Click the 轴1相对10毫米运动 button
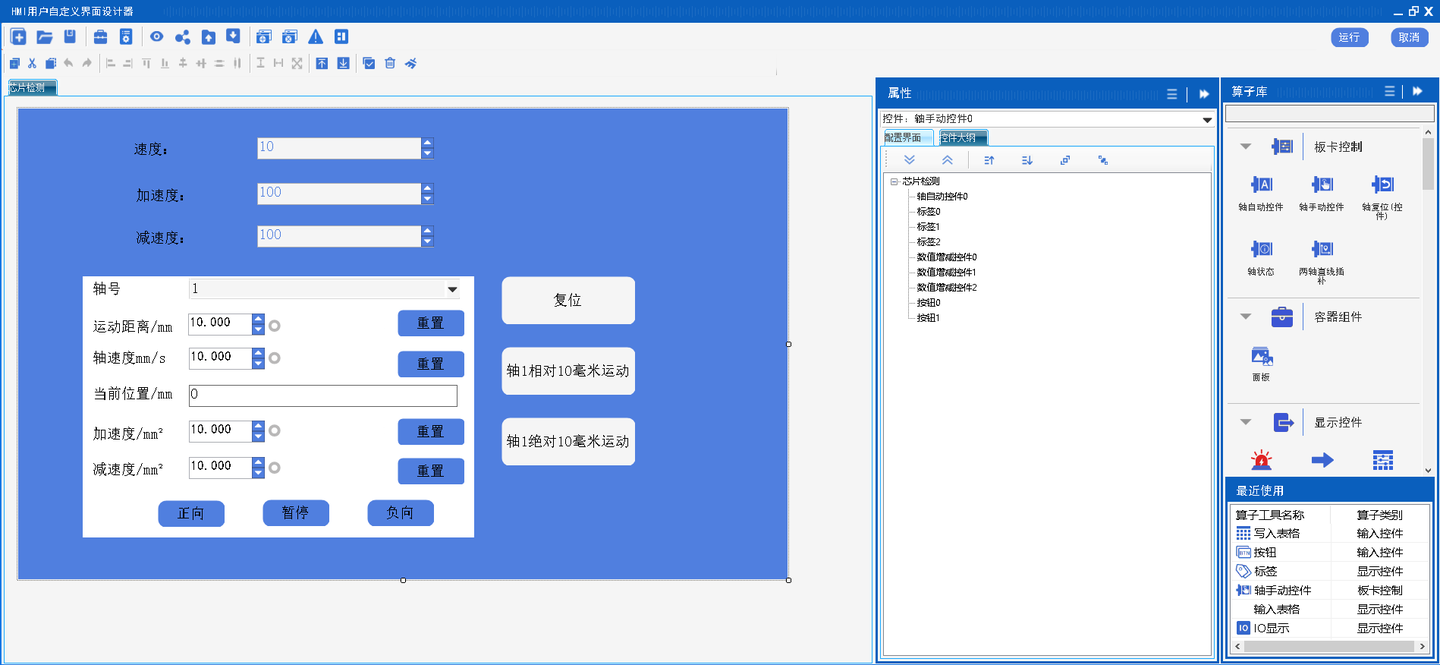1440x665 pixels. click(568, 371)
